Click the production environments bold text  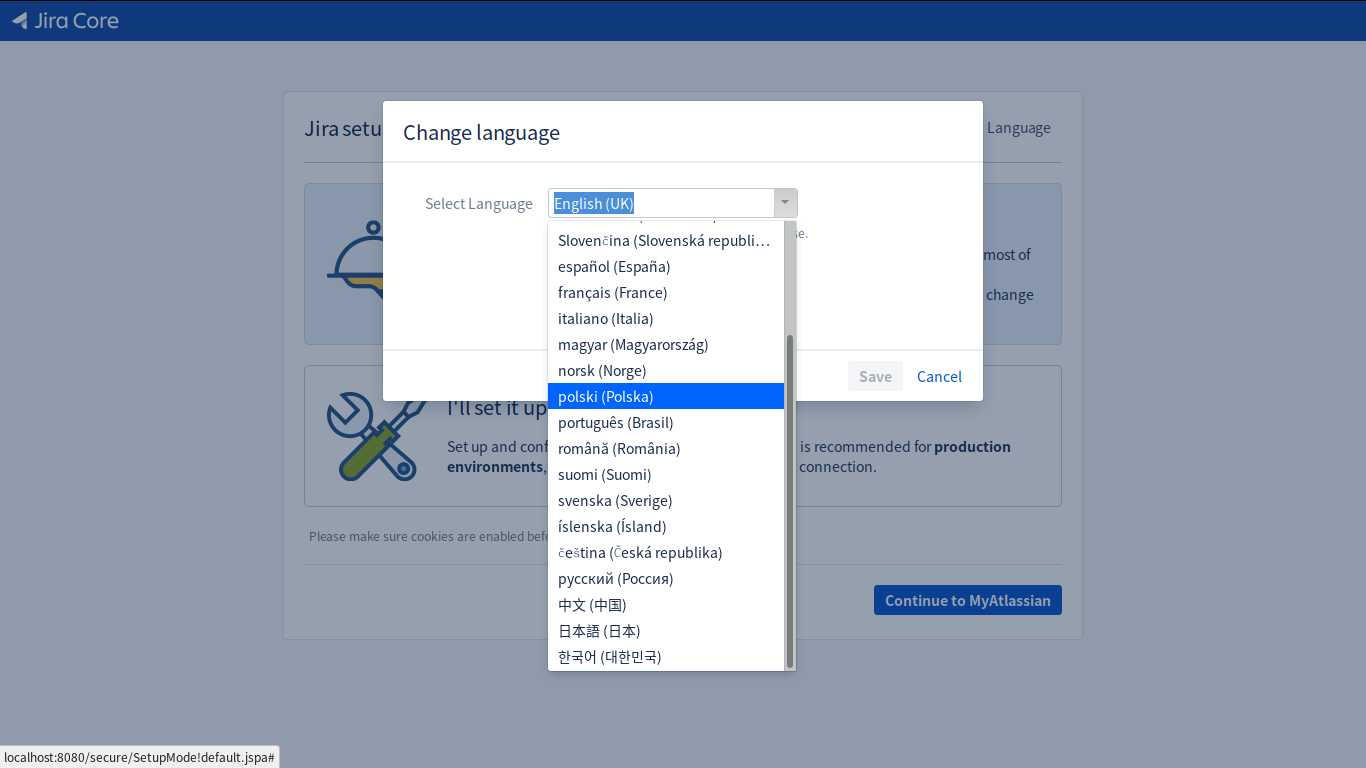[x=972, y=446]
